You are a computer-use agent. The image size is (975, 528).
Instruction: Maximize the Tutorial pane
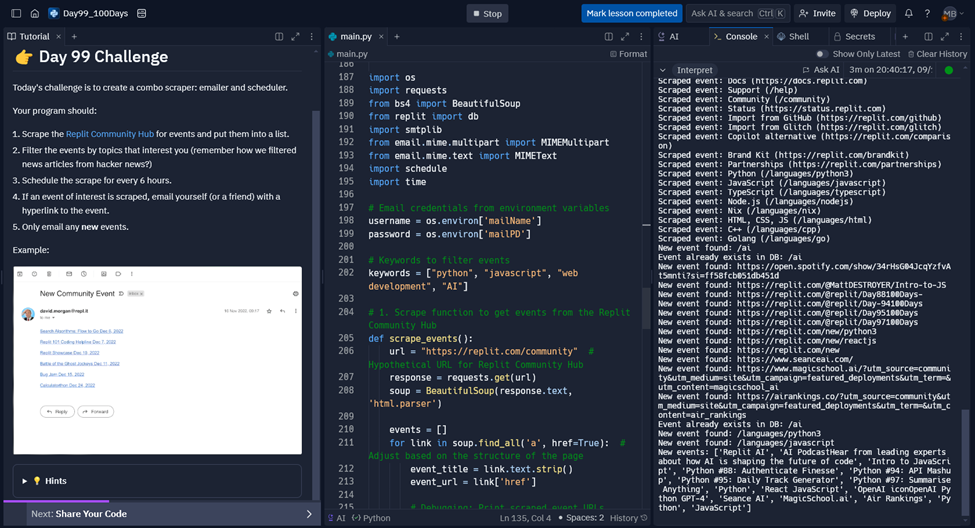[x=295, y=37]
